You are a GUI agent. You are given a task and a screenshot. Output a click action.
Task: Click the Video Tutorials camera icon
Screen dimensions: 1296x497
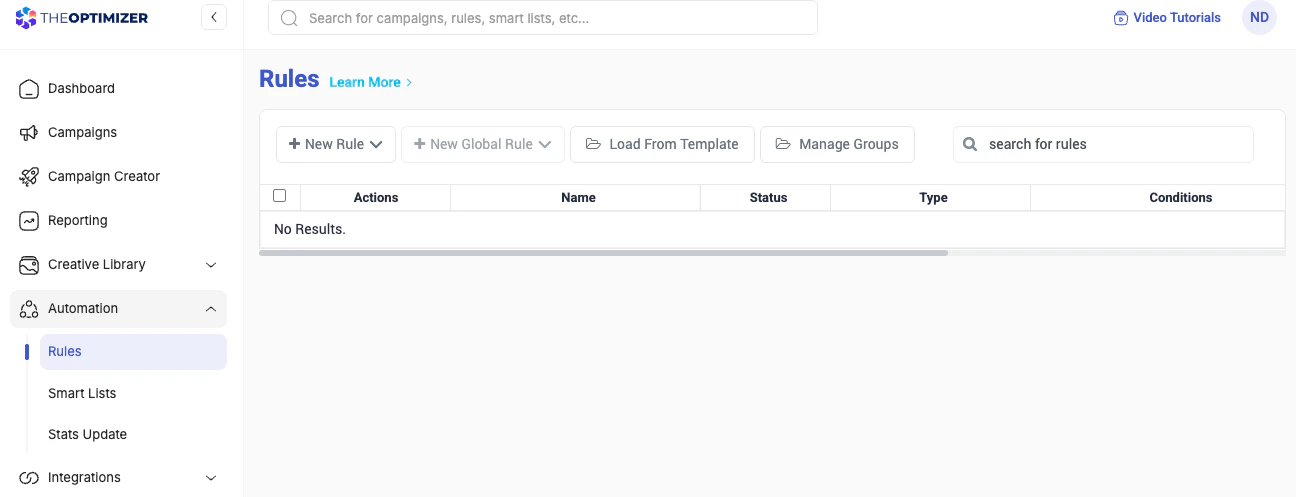click(x=1121, y=18)
